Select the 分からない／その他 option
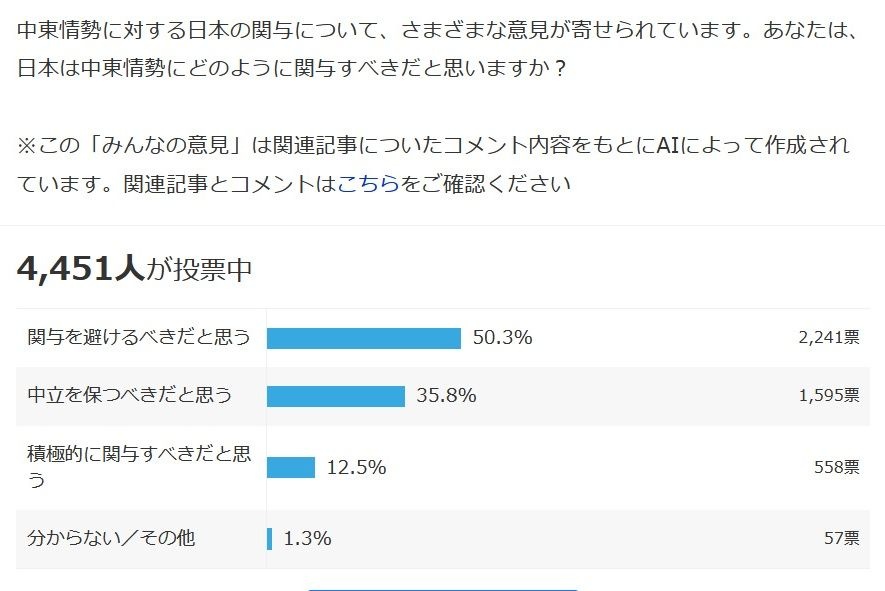The image size is (885, 591). (111, 538)
